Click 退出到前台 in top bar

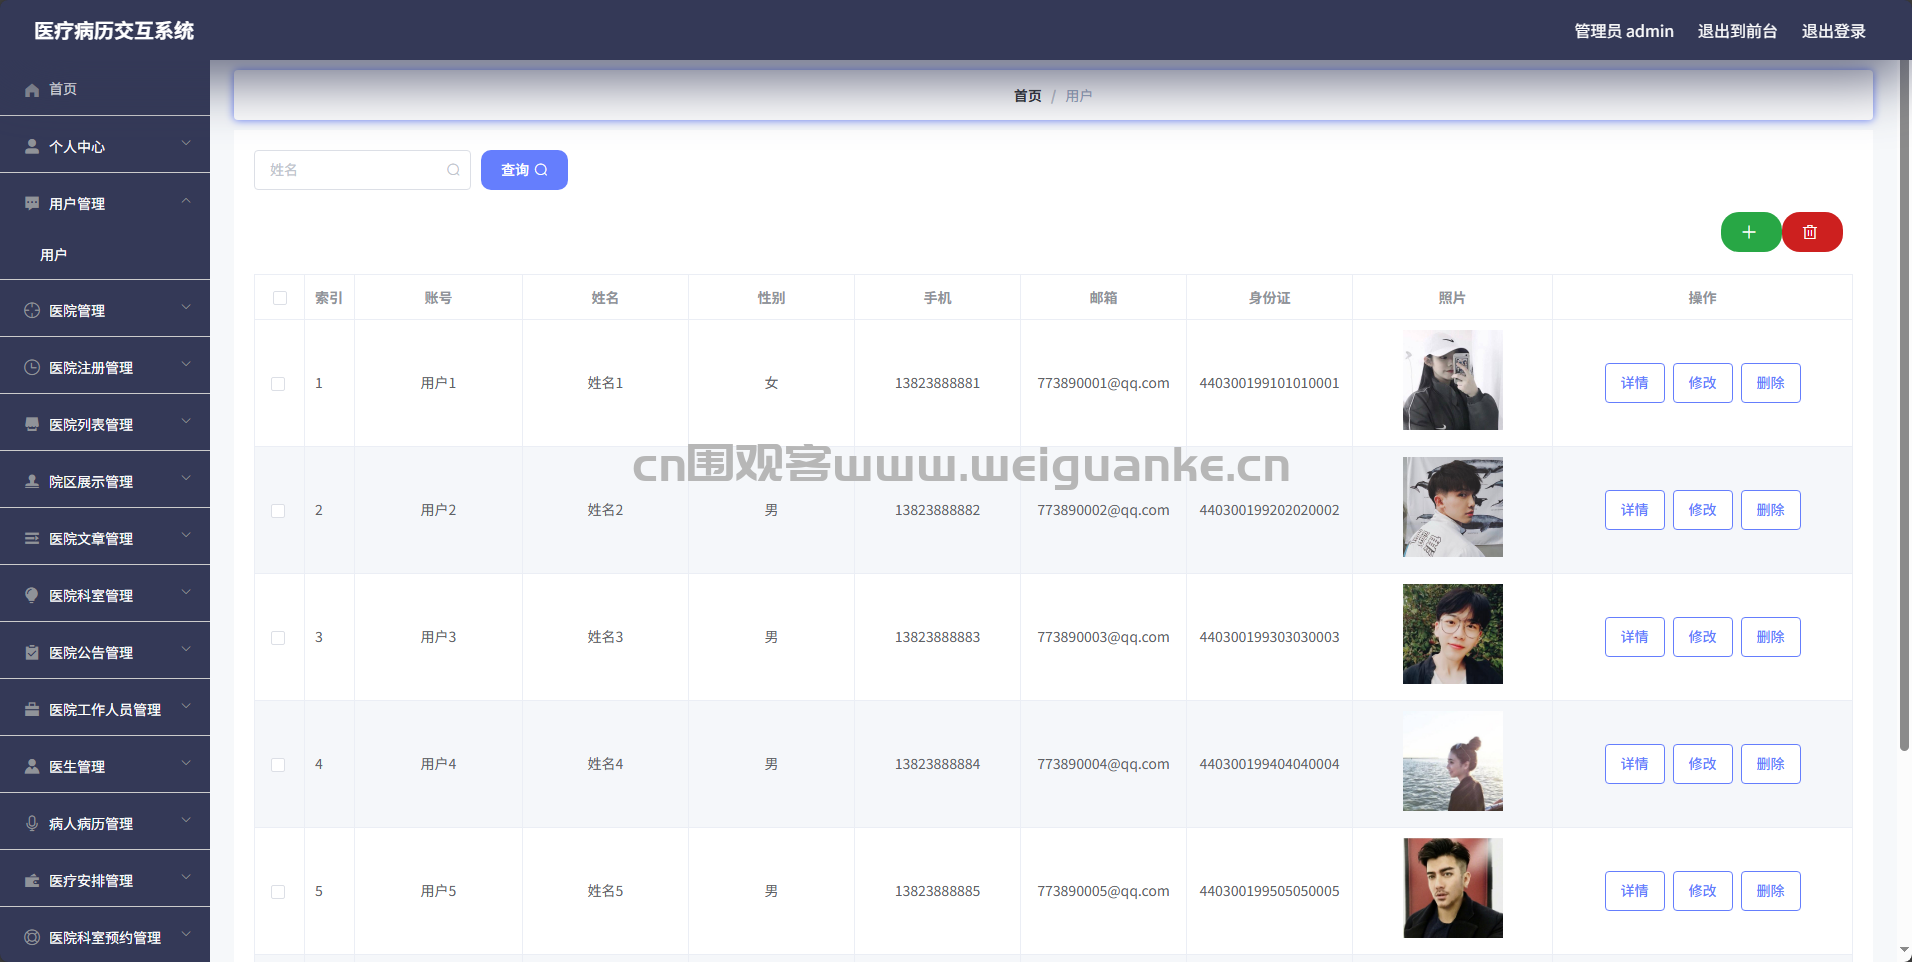pyautogui.click(x=1737, y=31)
